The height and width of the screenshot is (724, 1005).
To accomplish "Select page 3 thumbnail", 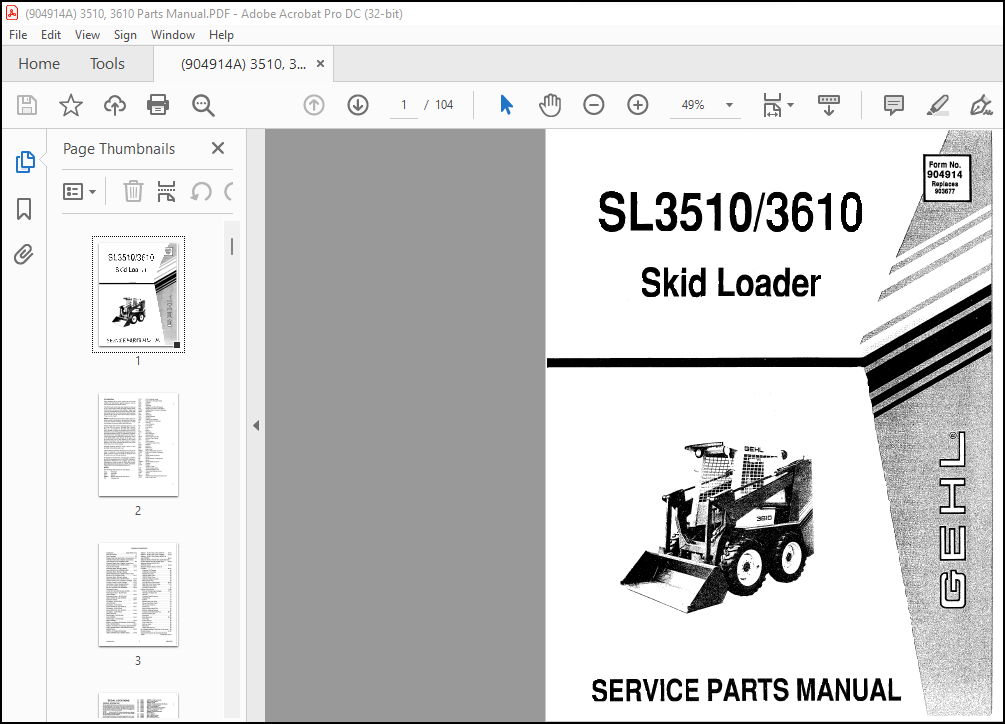I will point(138,595).
